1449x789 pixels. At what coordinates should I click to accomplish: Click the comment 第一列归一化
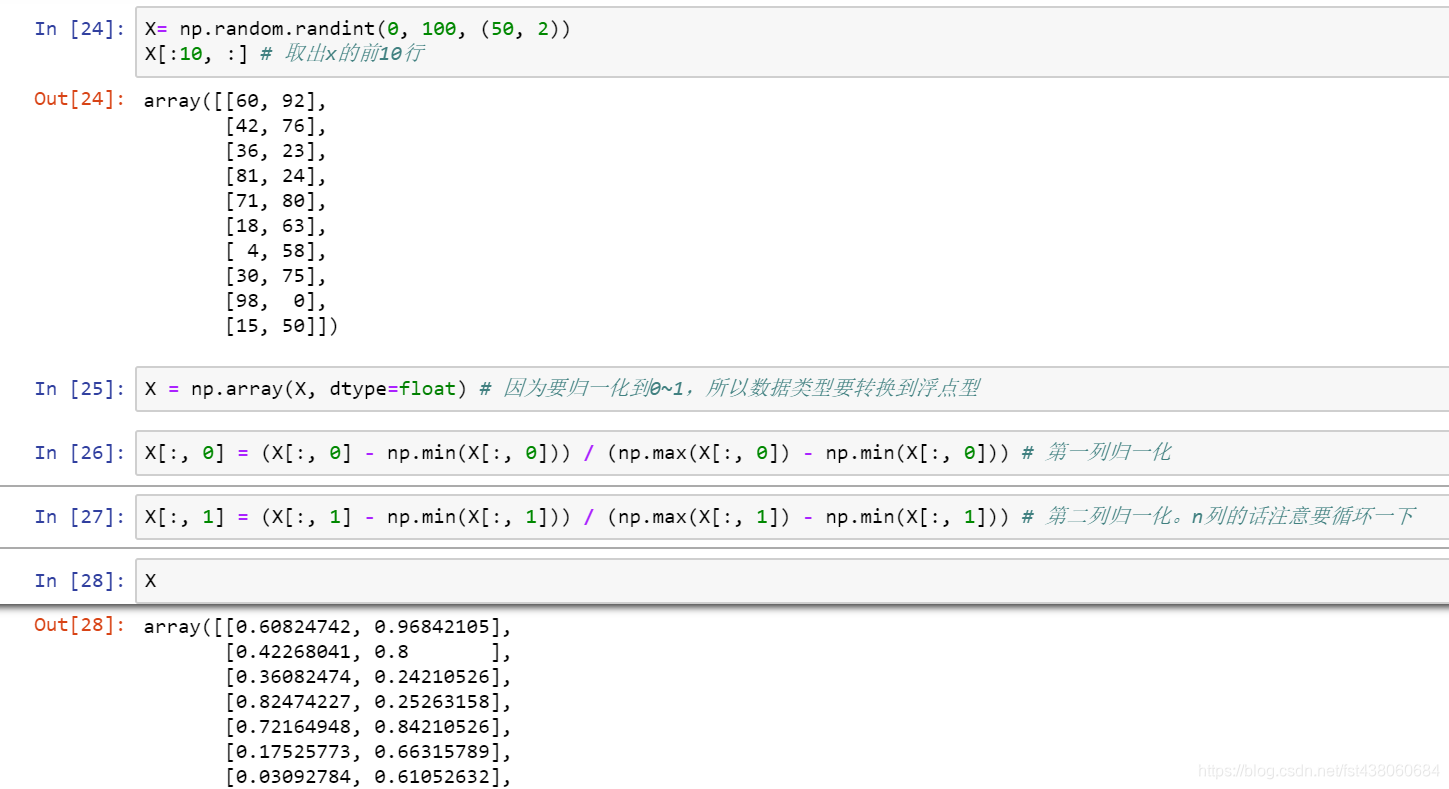[x=1096, y=452]
